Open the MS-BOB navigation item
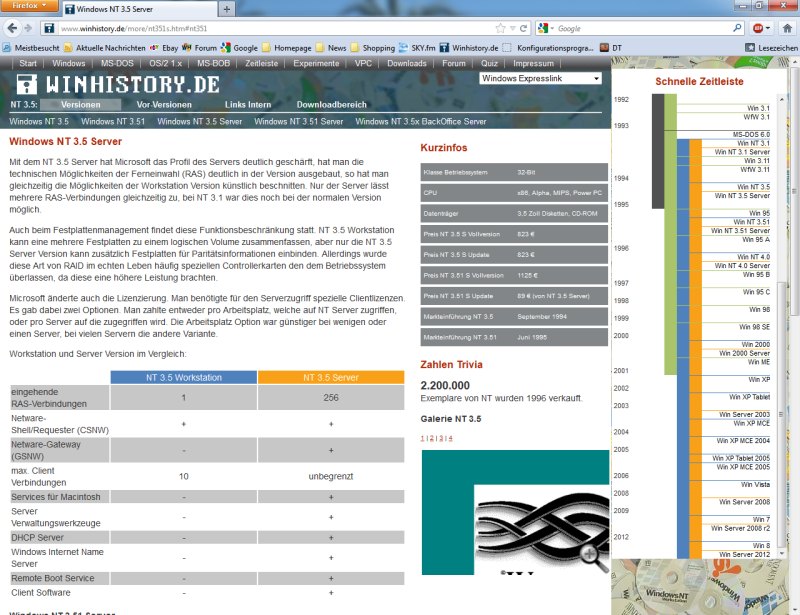The image size is (800, 615). click(x=213, y=63)
